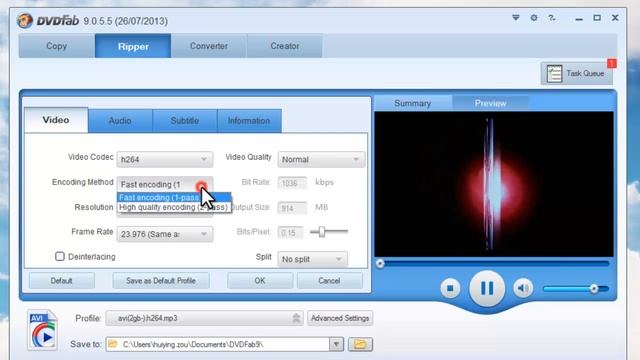
Task: Switch to the Creator tab
Action: point(284,46)
